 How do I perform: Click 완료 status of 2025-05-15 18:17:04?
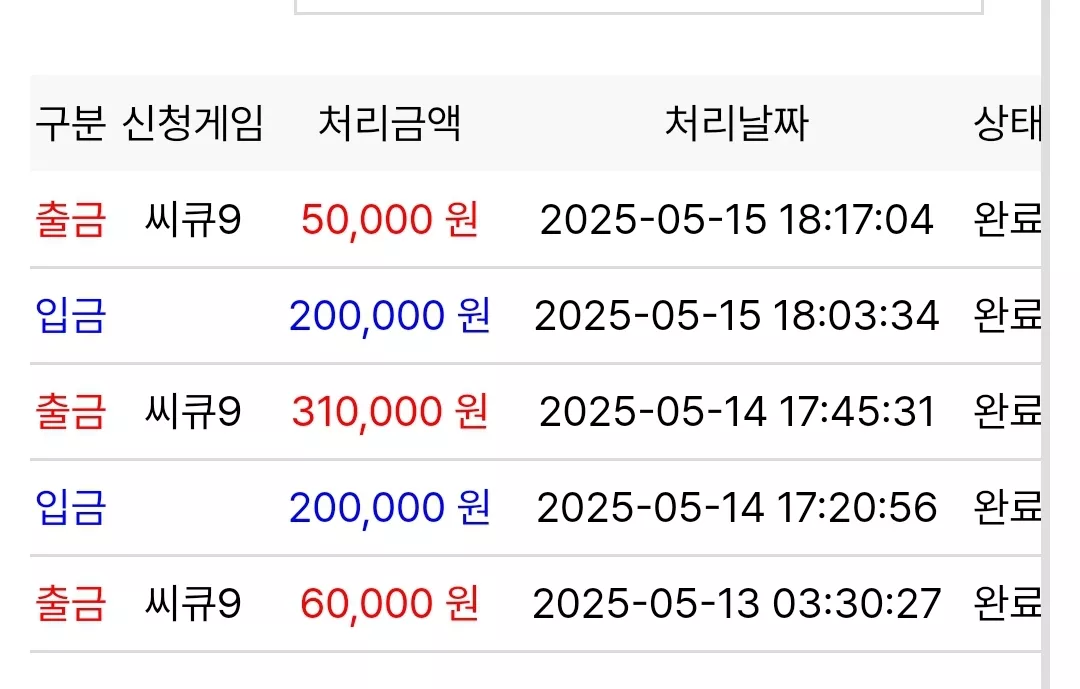pyautogui.click(x=1007, y=220)
